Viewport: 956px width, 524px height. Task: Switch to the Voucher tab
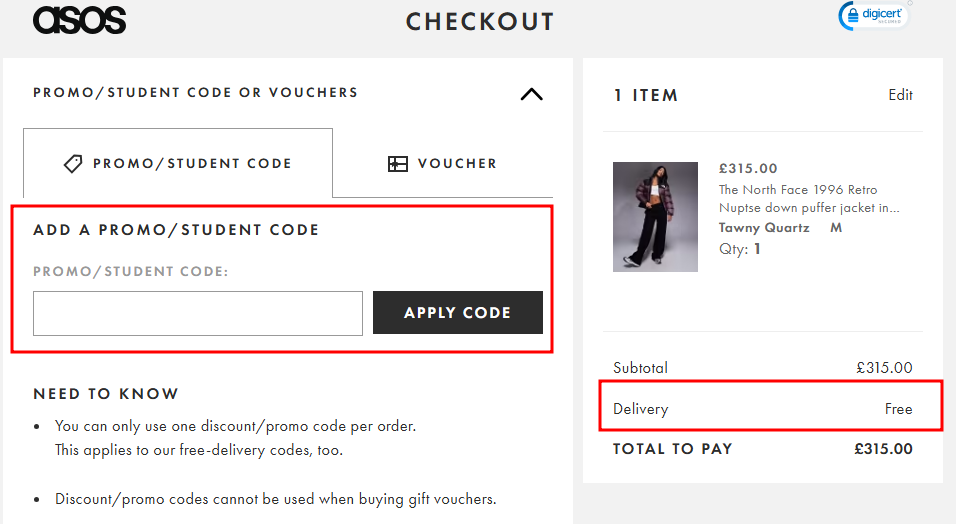pyautogui.click(x=457, y=164)
